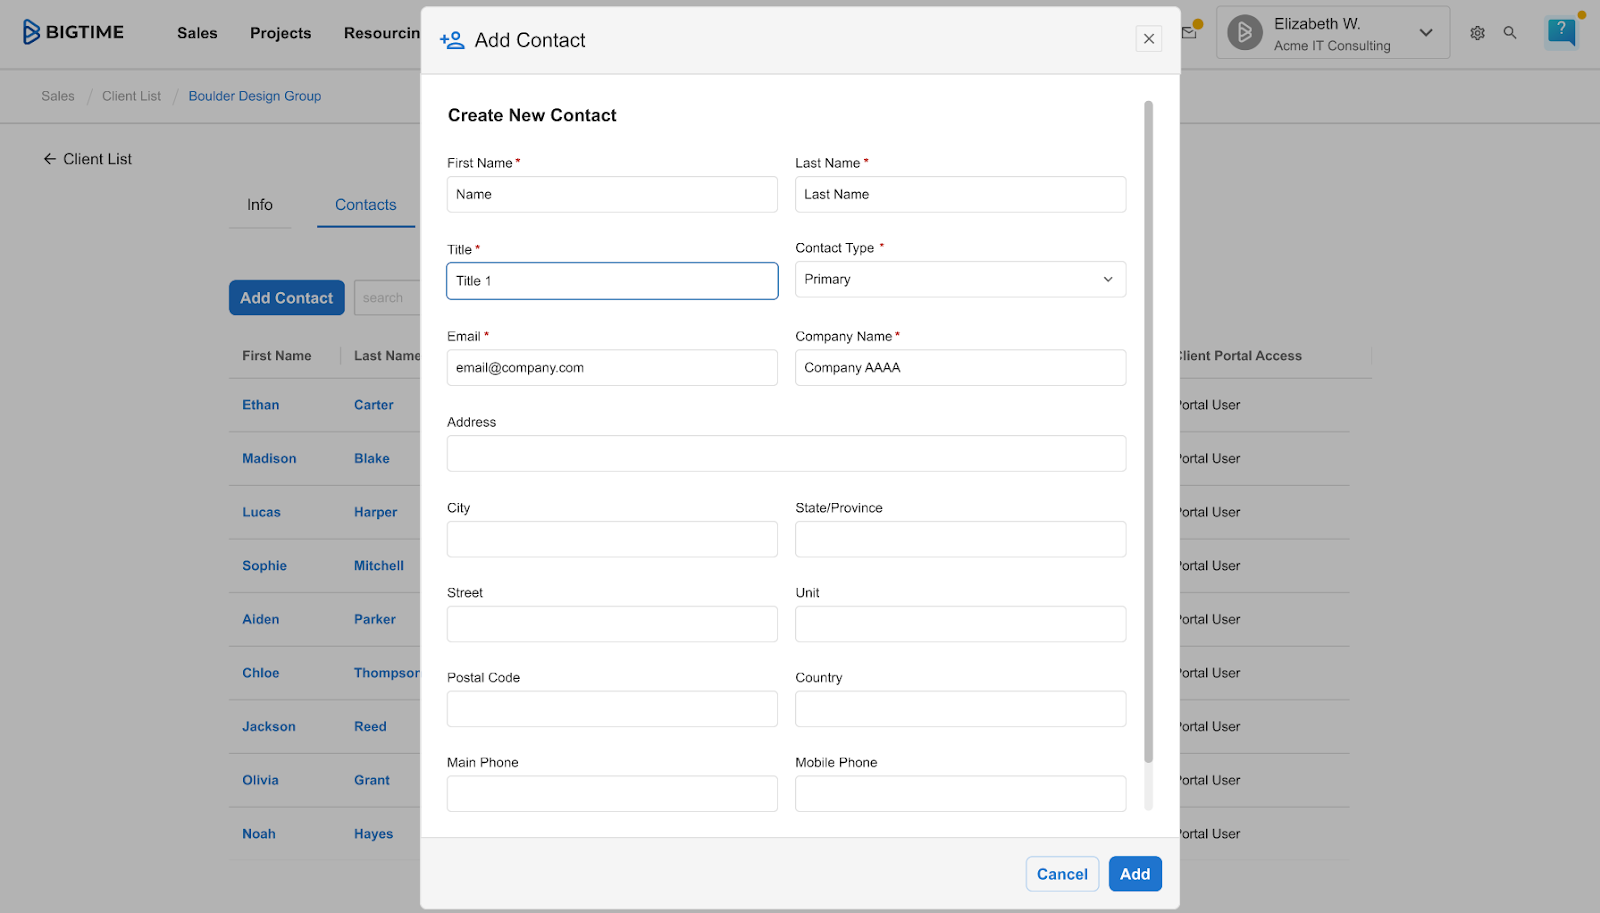The width and height of the screenshot is (1600, 913).
Task: Click the search magnifier icon
Action: point(1510,32)
